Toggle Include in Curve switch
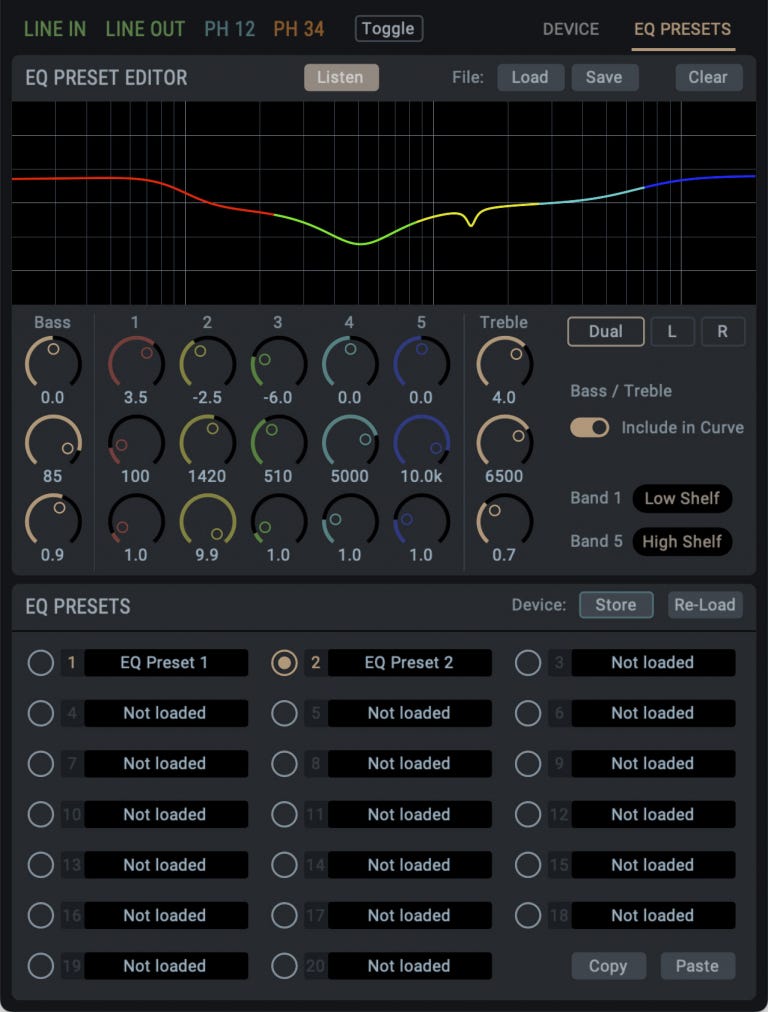Screen dimensions: 768x1012 [590, 427]
